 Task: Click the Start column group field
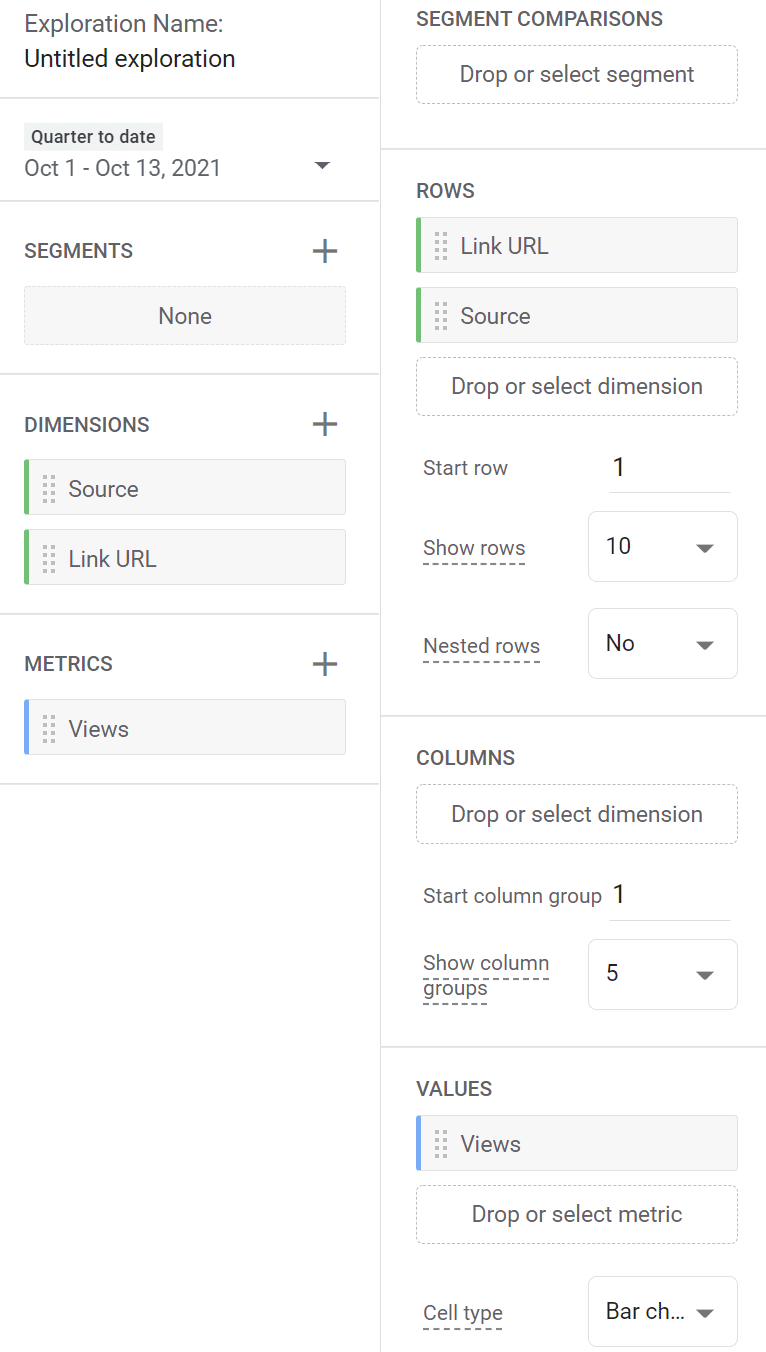point(669,895)
